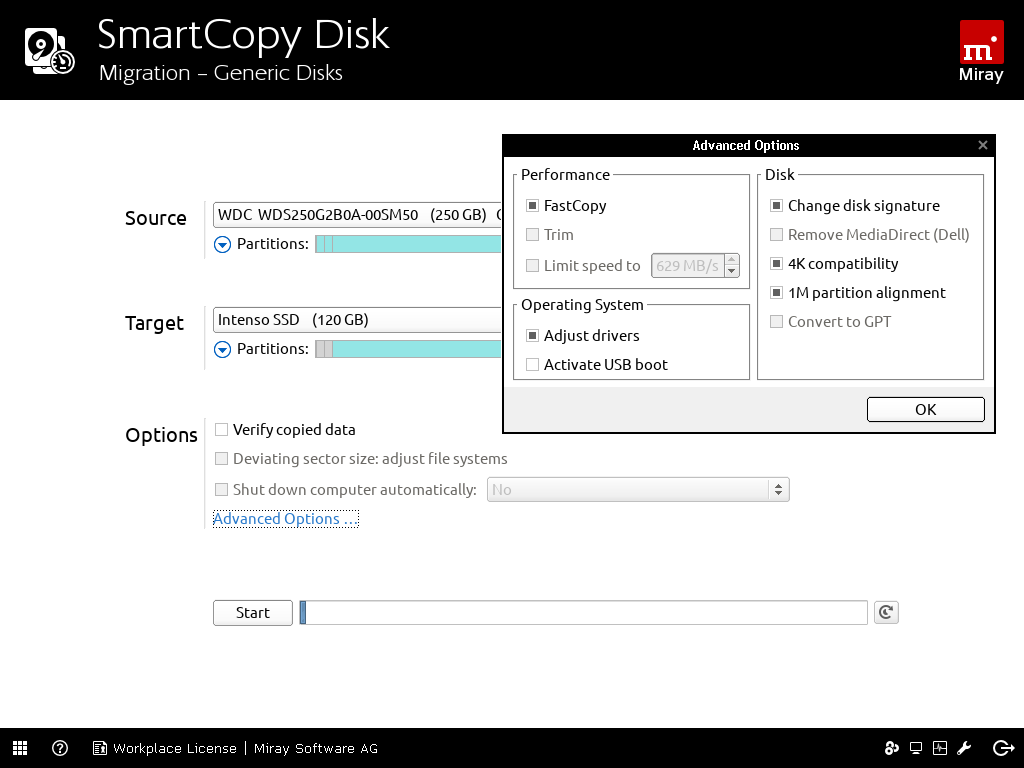Enable Verify copied data option
The height and width of the screenshot is (768, 1024).
[x=222, y=430]
